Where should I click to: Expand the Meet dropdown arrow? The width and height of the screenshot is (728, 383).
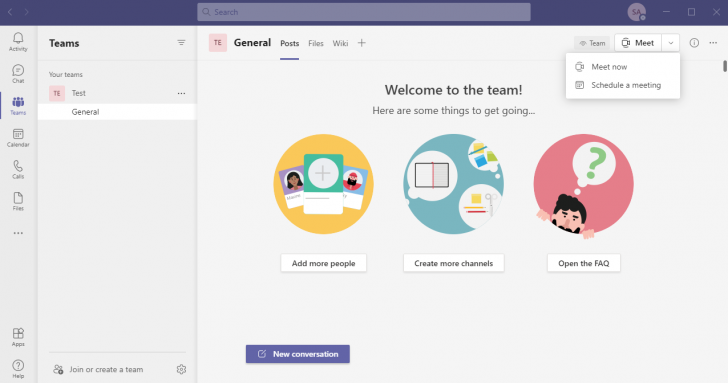pyautogui.click(x=670, y=43)
